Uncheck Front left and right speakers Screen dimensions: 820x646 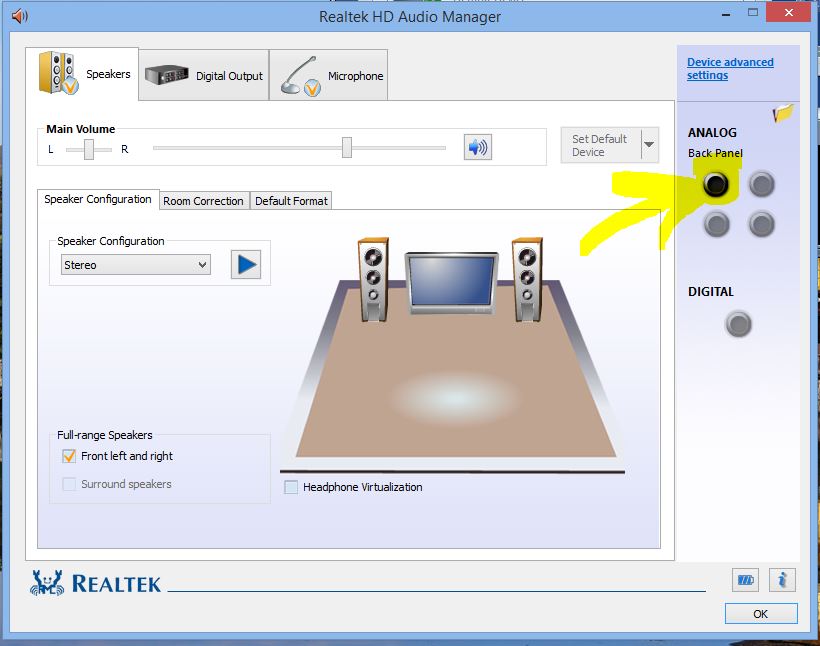[x=69, y=456]
